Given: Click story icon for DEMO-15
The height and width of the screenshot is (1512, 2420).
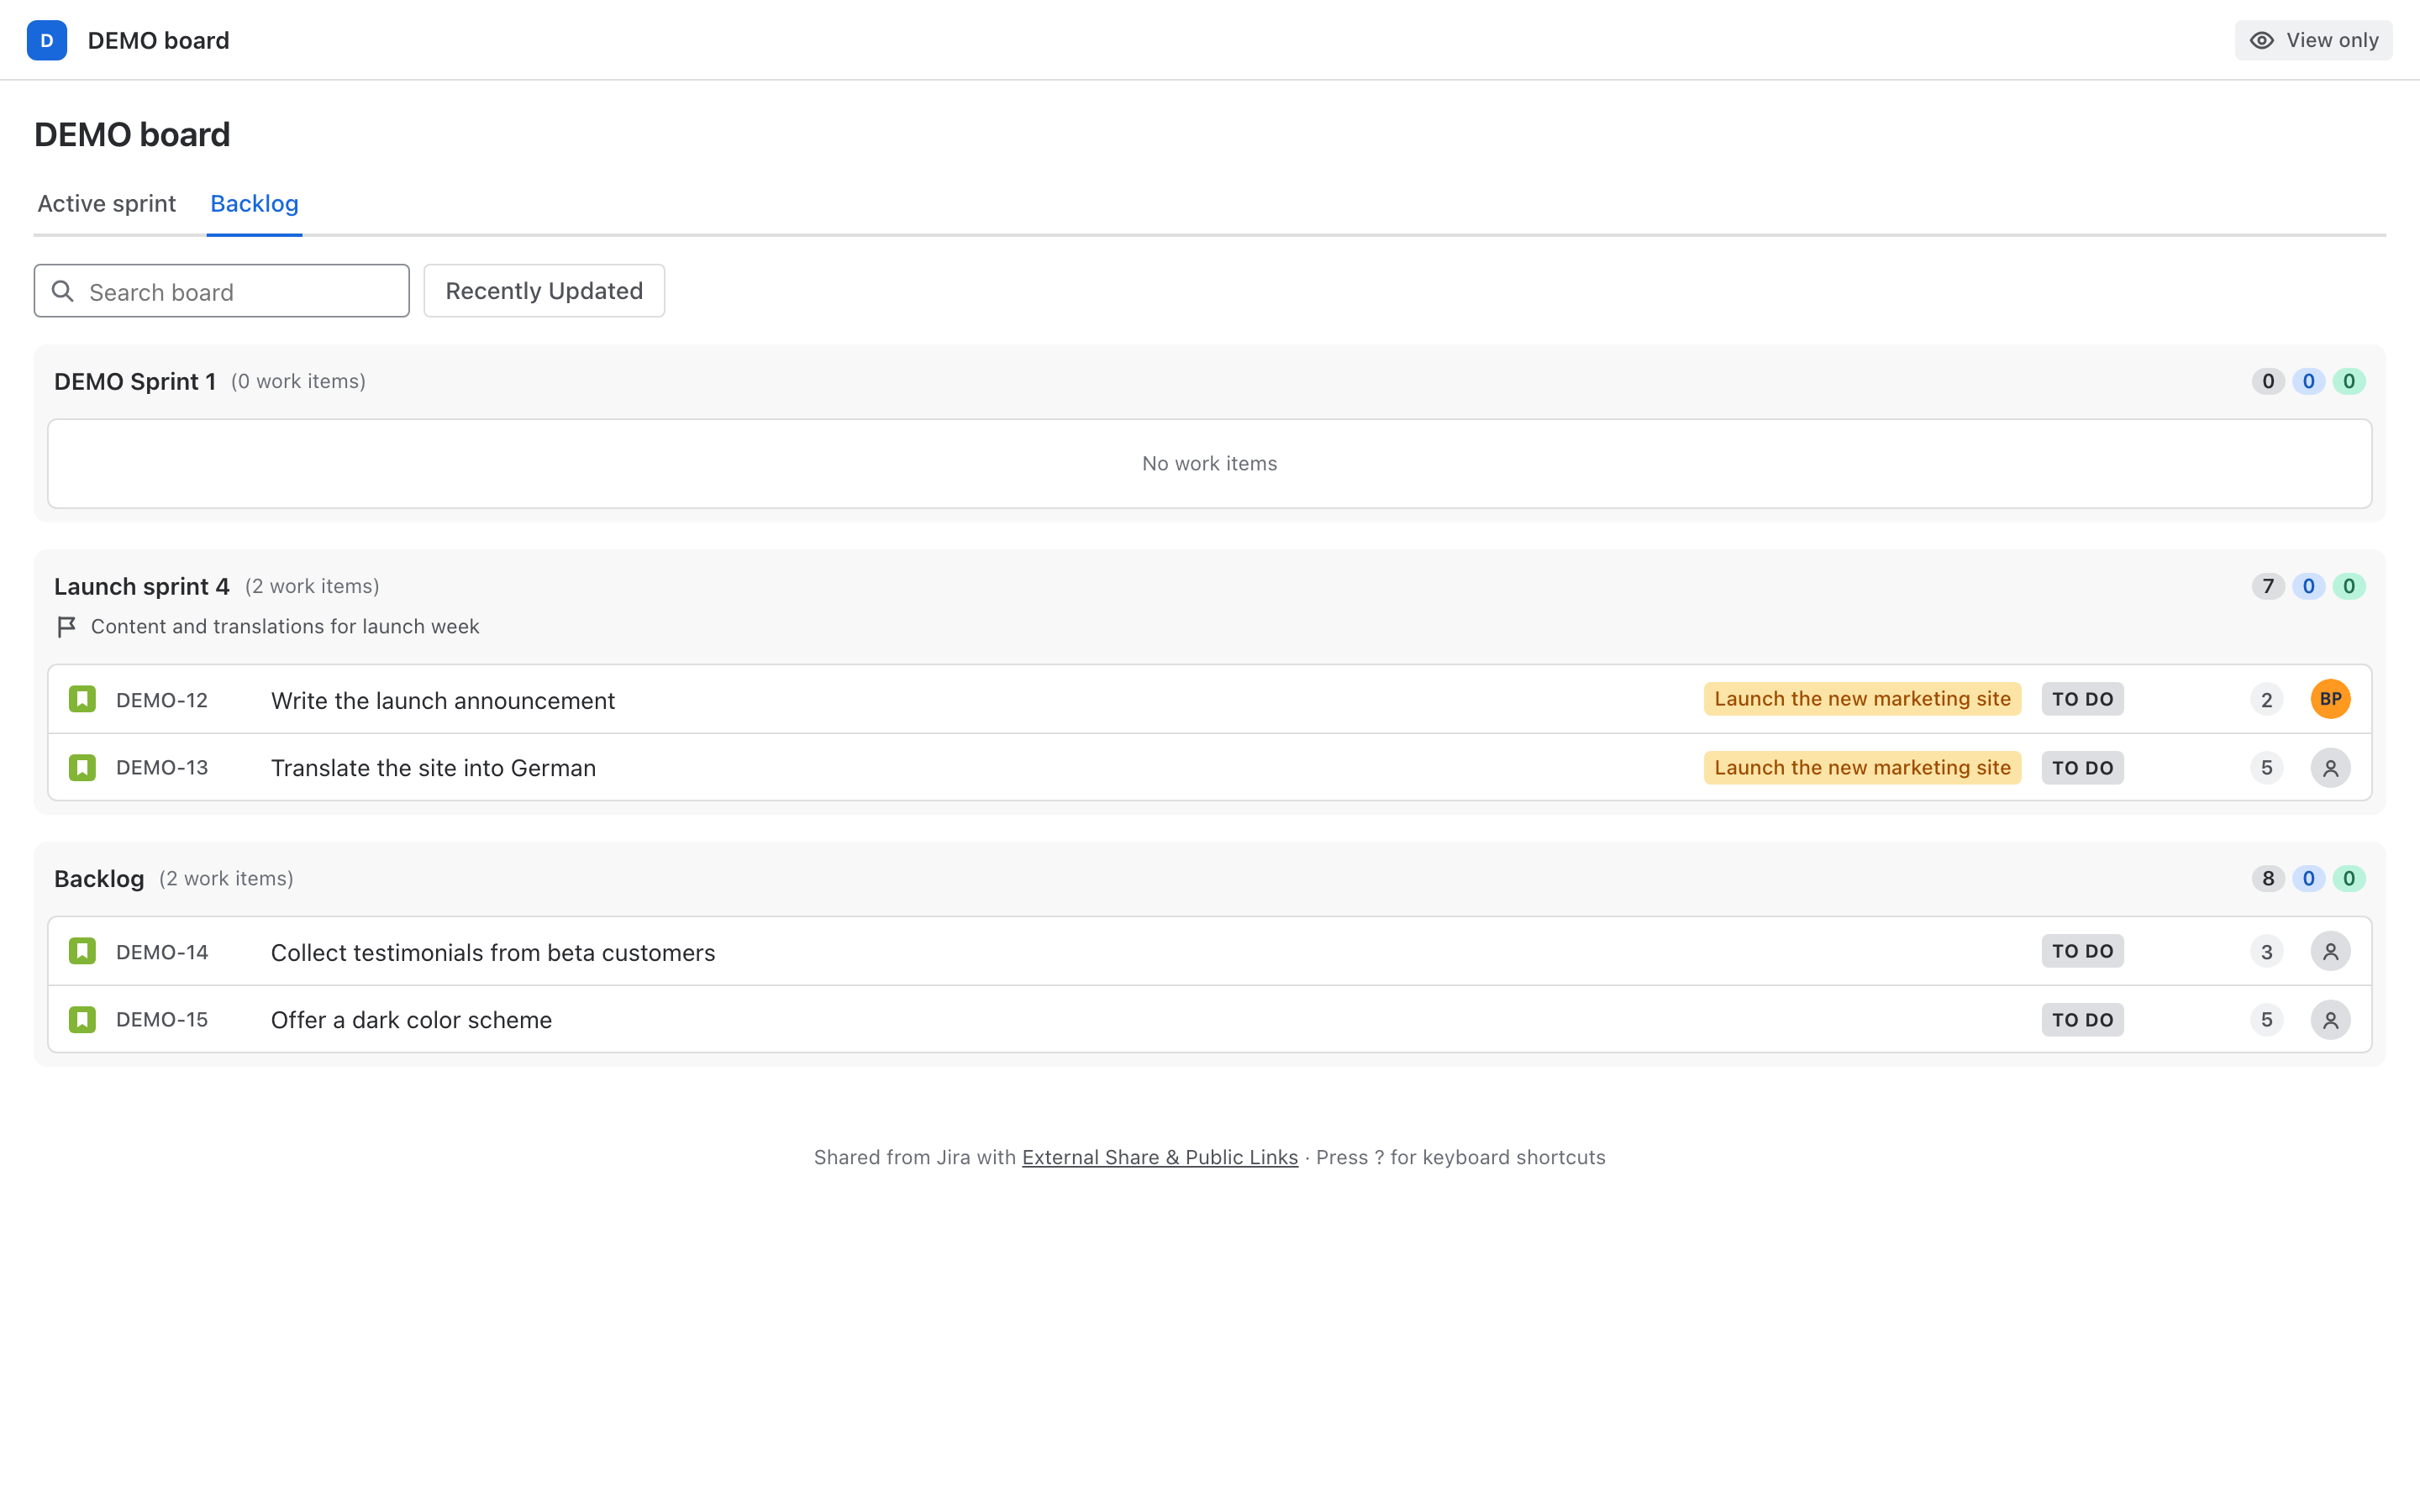Looking at the screenshot, I should click(82, 1020).
